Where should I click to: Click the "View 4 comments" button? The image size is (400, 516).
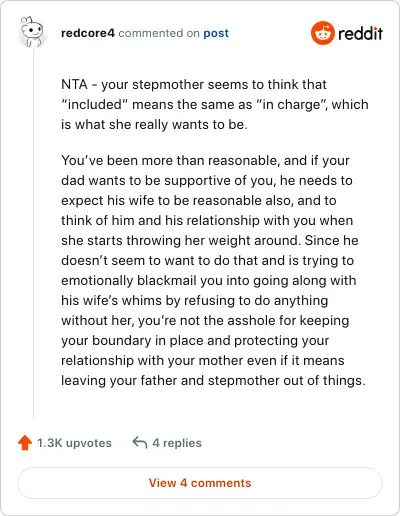pos(200,483)
